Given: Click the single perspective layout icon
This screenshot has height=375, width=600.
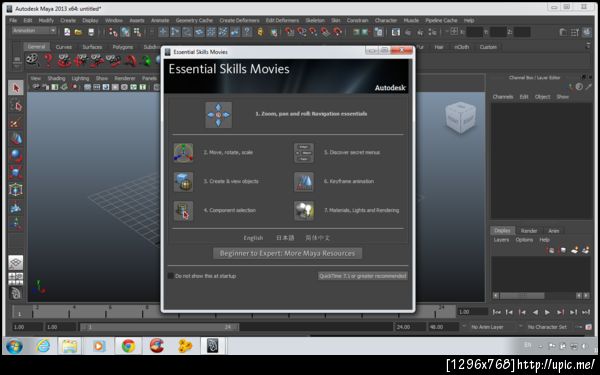Looking at the screenshot, I should [16, 262].
